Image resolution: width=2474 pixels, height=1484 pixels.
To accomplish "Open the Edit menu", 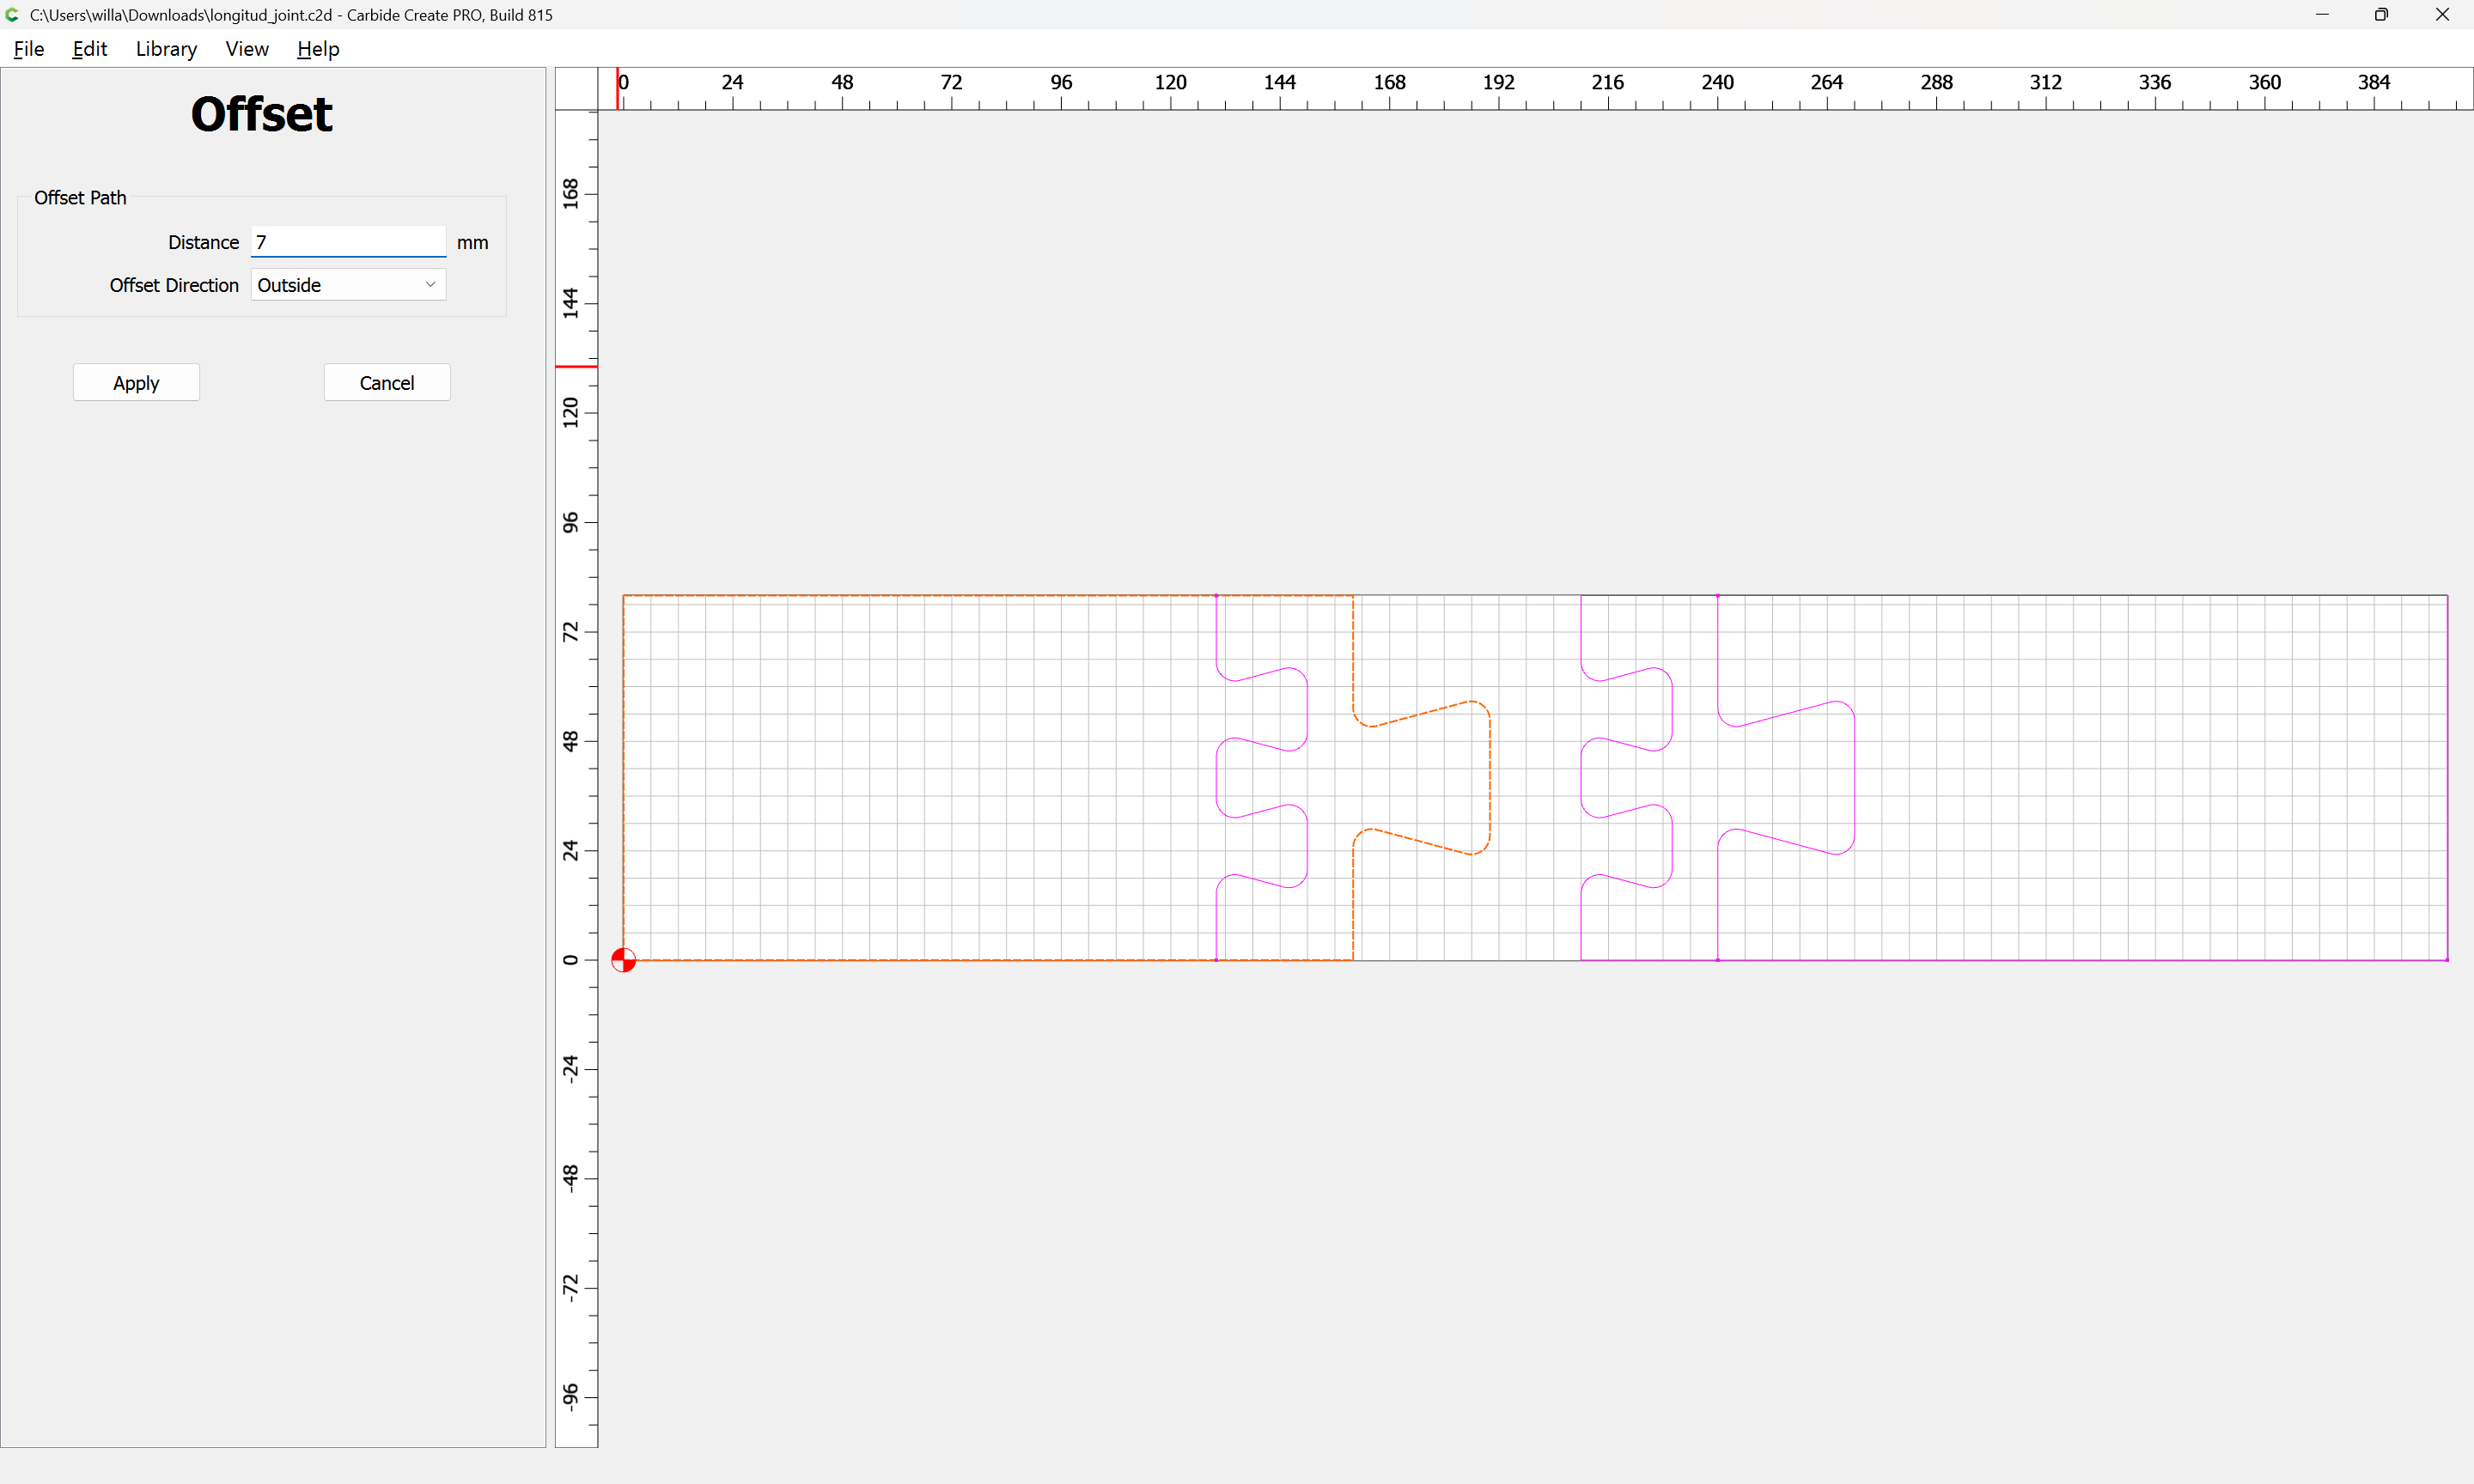I will click(89, 48).
